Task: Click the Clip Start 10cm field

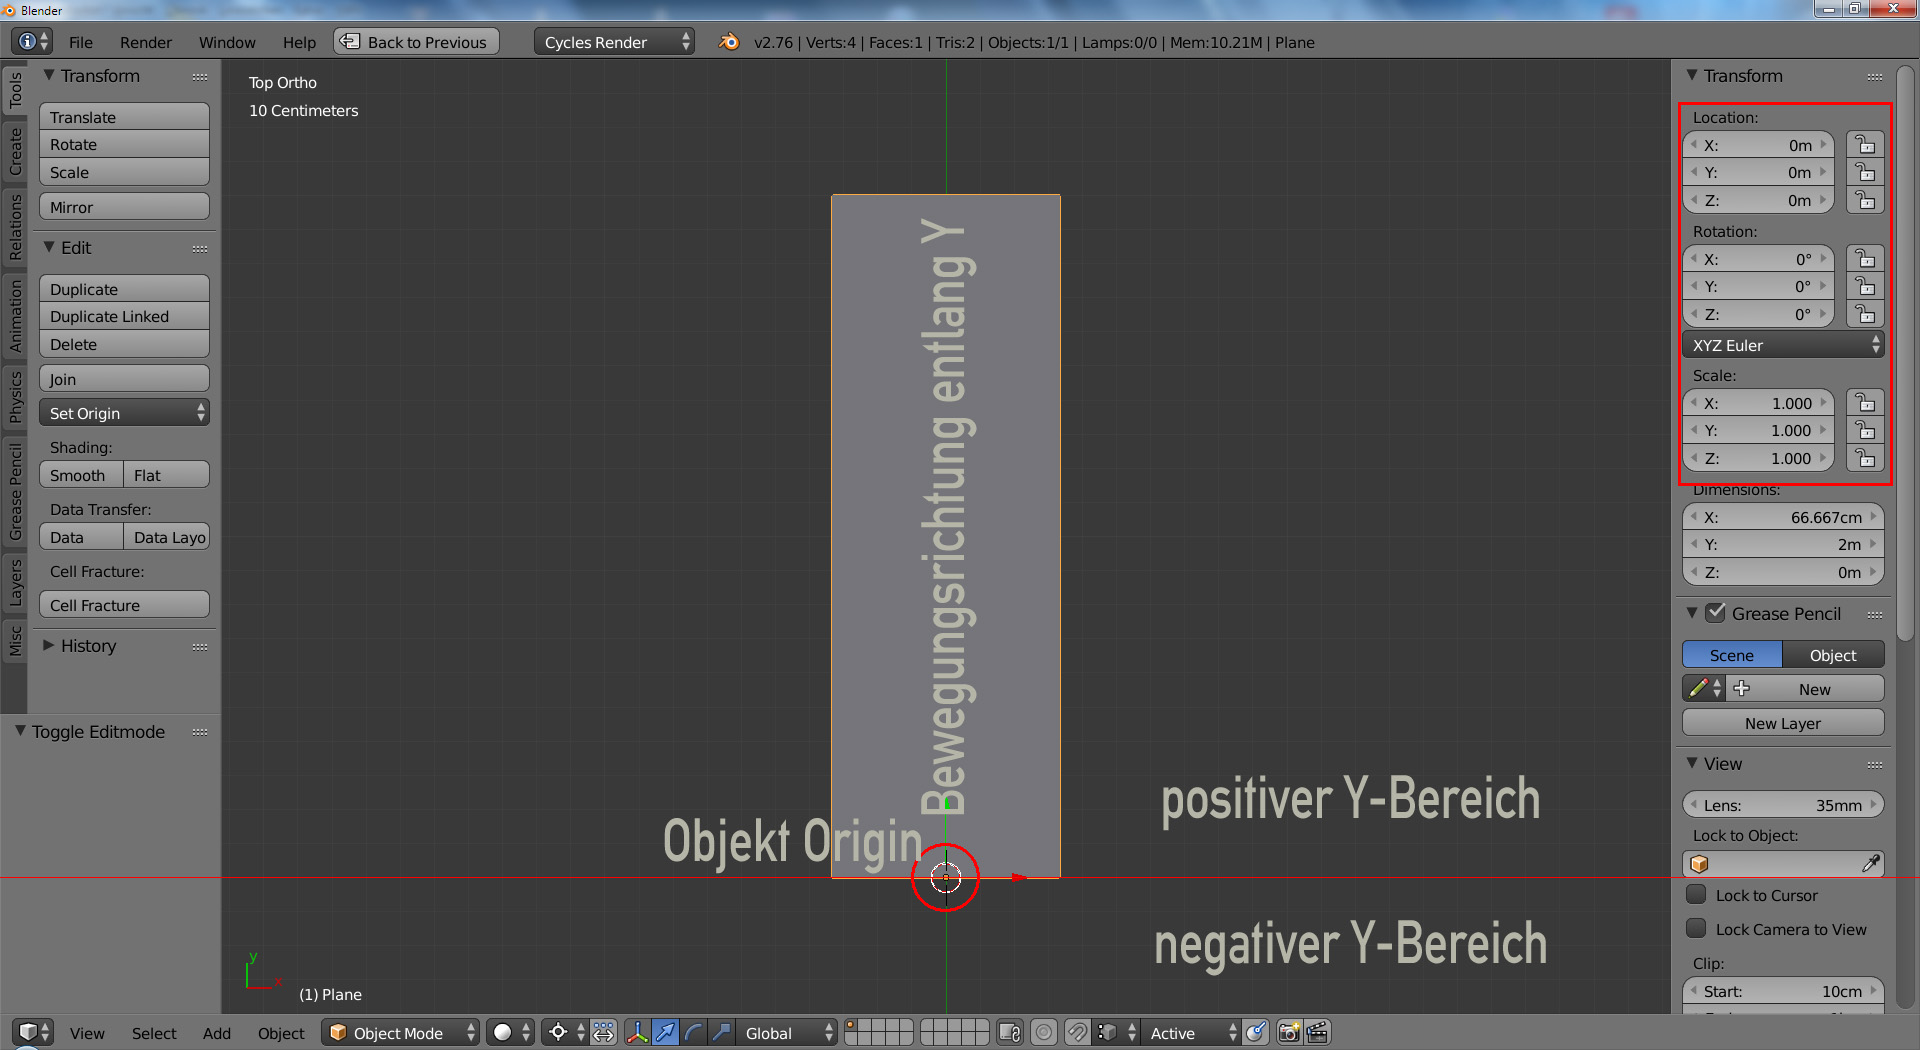Action: pos(1784,991)
